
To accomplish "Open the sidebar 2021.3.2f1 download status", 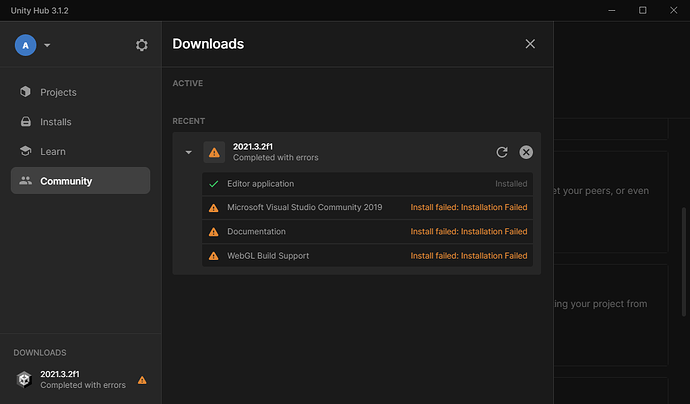I will (x=82, y=379).
